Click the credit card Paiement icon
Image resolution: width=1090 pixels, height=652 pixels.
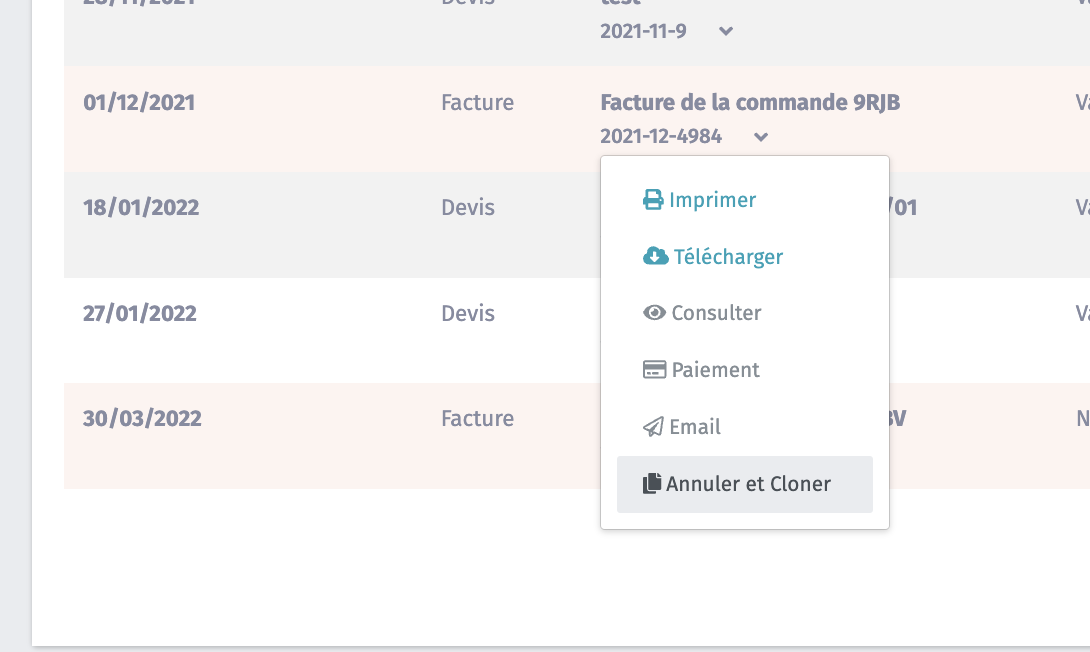[654, 370]
